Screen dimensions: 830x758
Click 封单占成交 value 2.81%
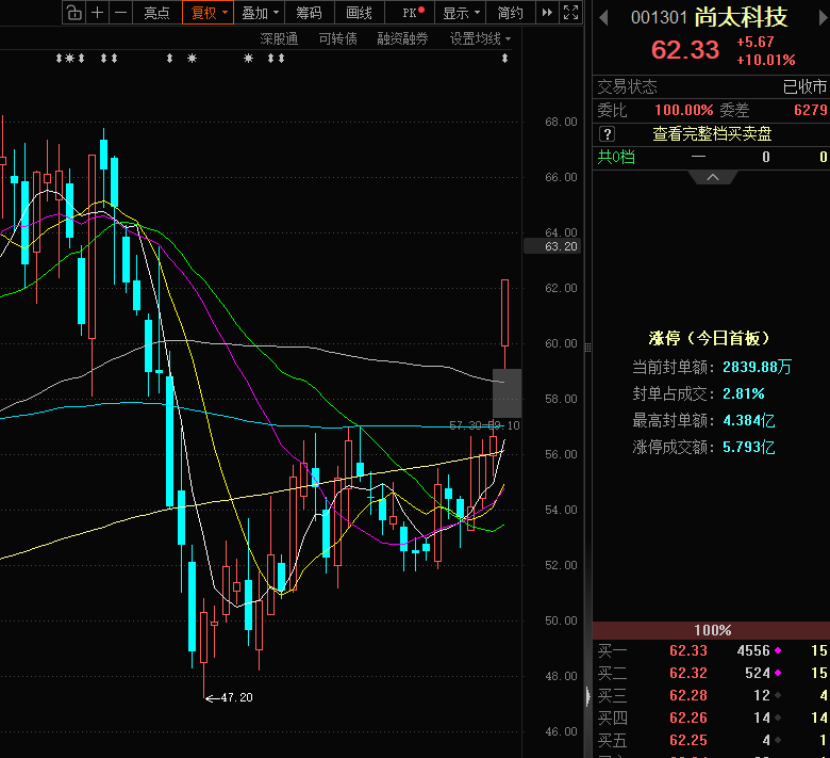(x=744, y=394)
